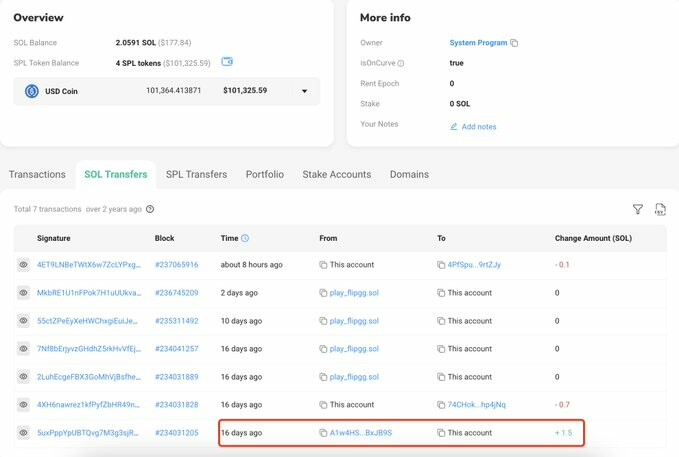Export transfers with the CSV icon
The image size is (679, 457).
pos(660,210)
